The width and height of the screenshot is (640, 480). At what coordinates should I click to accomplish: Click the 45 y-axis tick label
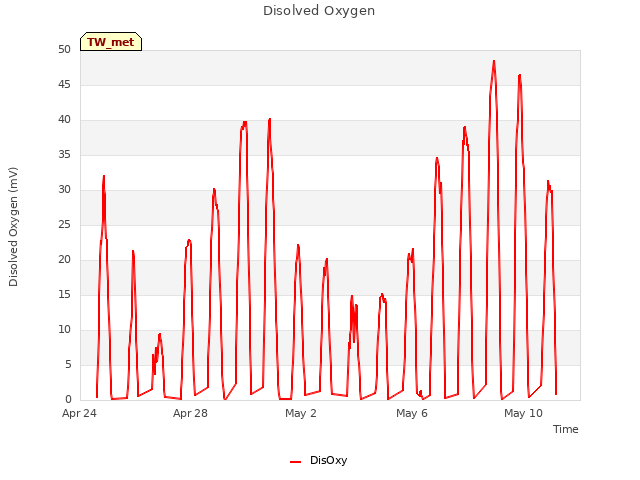(x=64, y=84)
